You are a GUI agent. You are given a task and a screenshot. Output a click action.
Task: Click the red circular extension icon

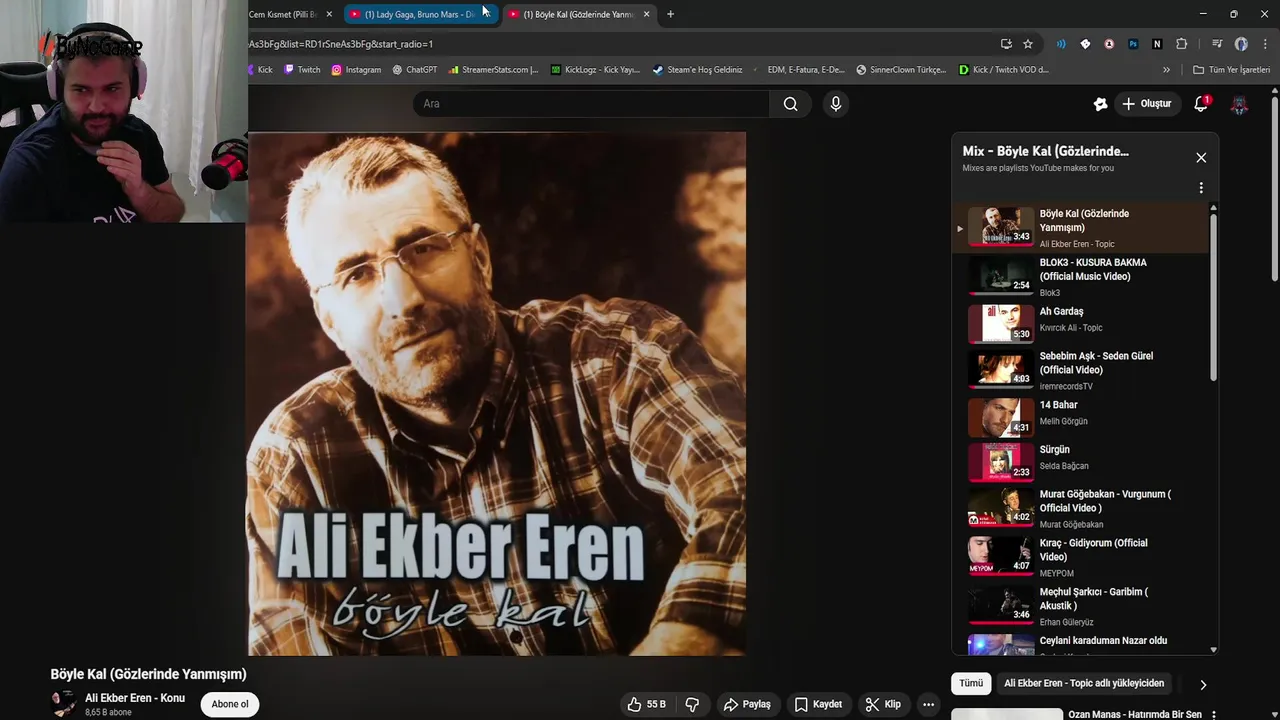1109,44
